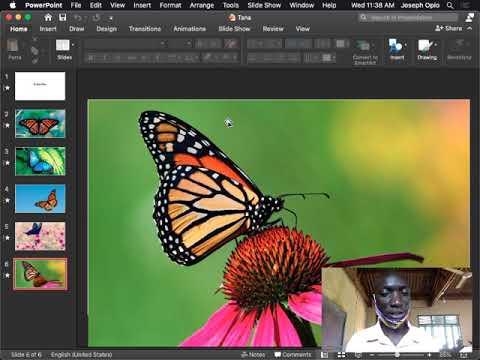The height and width of the screenshot is (360, 480).
Task: Click the zoom out minus button
Action: [x=372, y=355]
